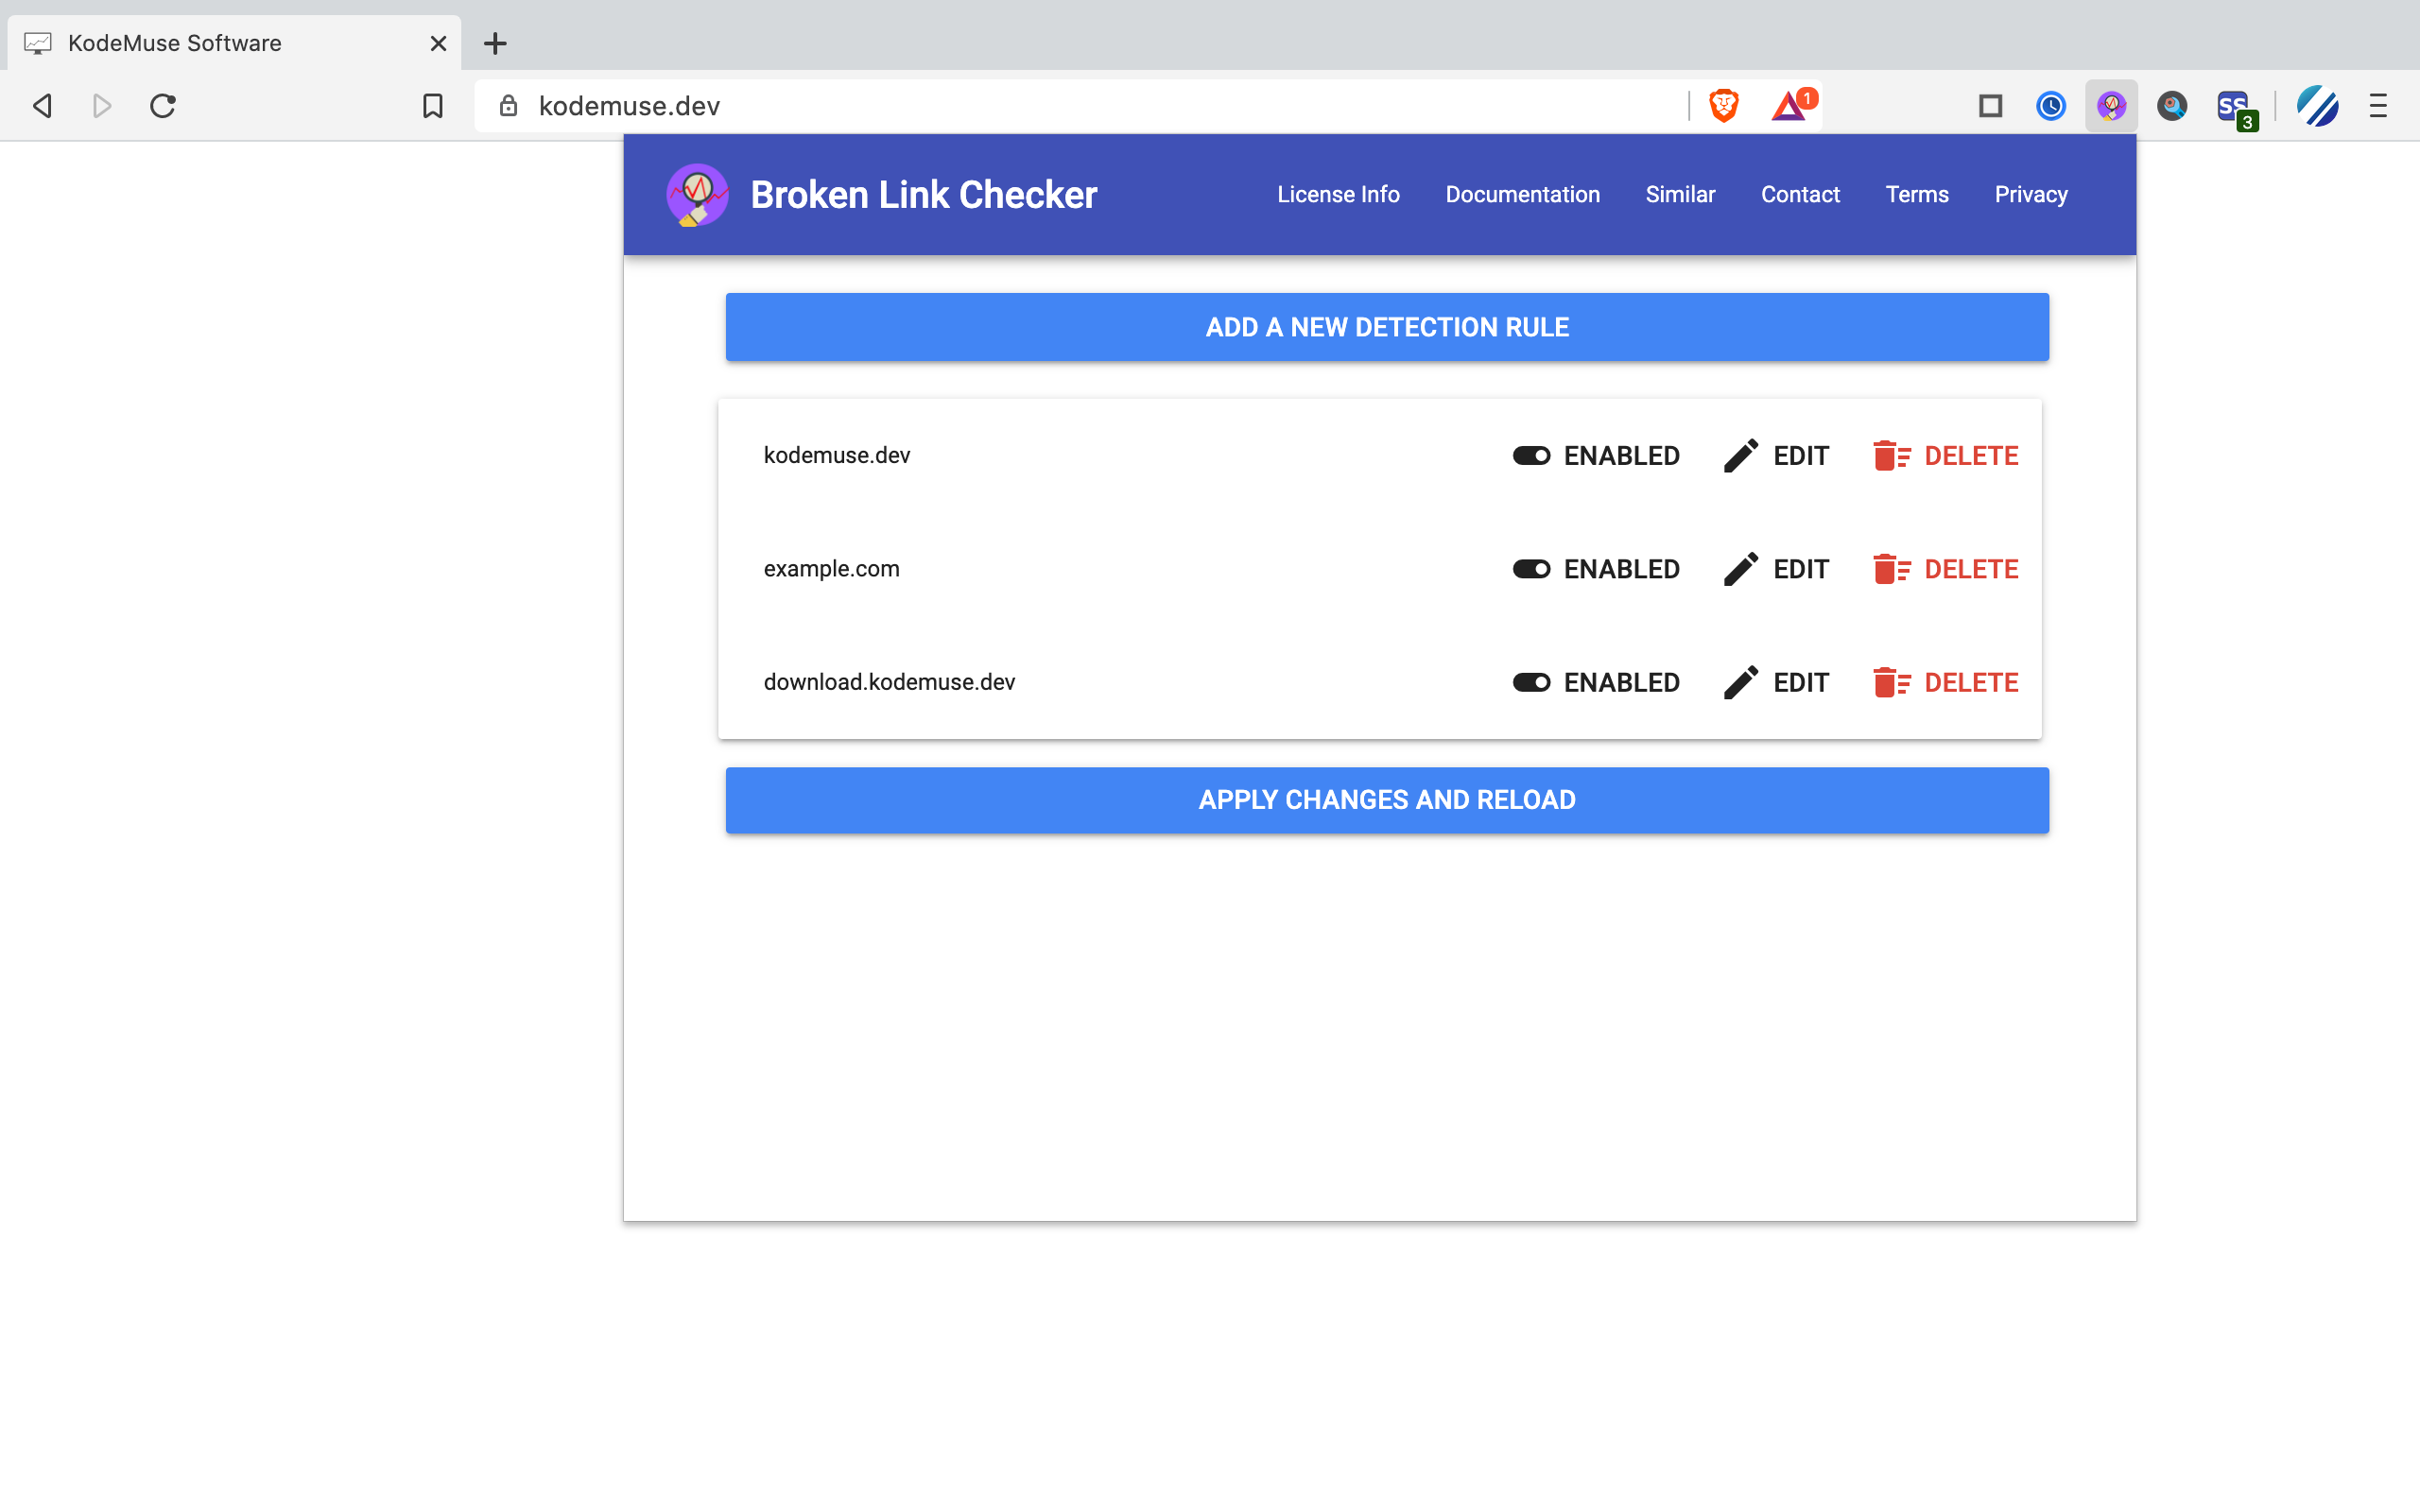Open the browser hamburger menu
This screenshot has width=2420, height=1512.
[x=2378, y=105]
